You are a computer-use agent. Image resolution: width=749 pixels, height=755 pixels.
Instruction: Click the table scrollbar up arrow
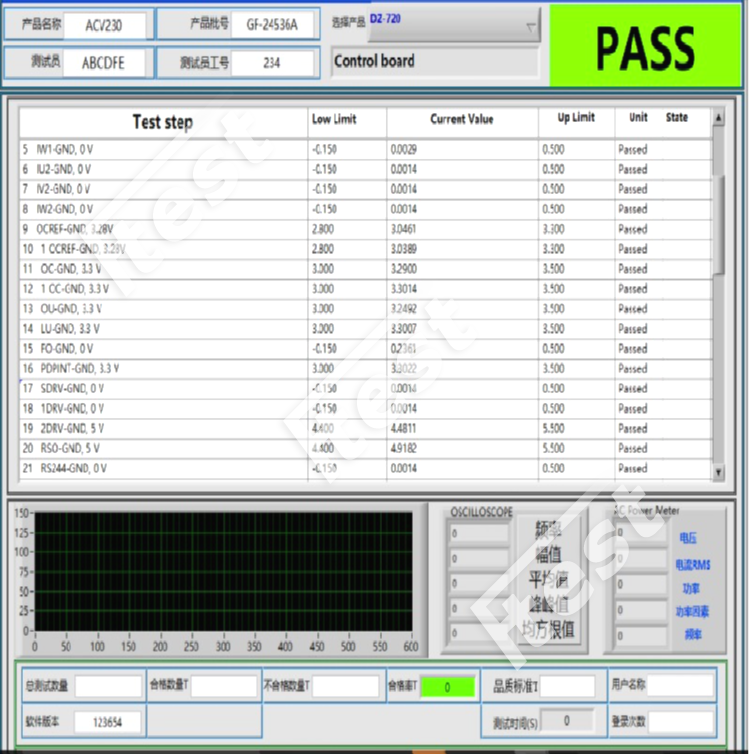tap(717, 119)
